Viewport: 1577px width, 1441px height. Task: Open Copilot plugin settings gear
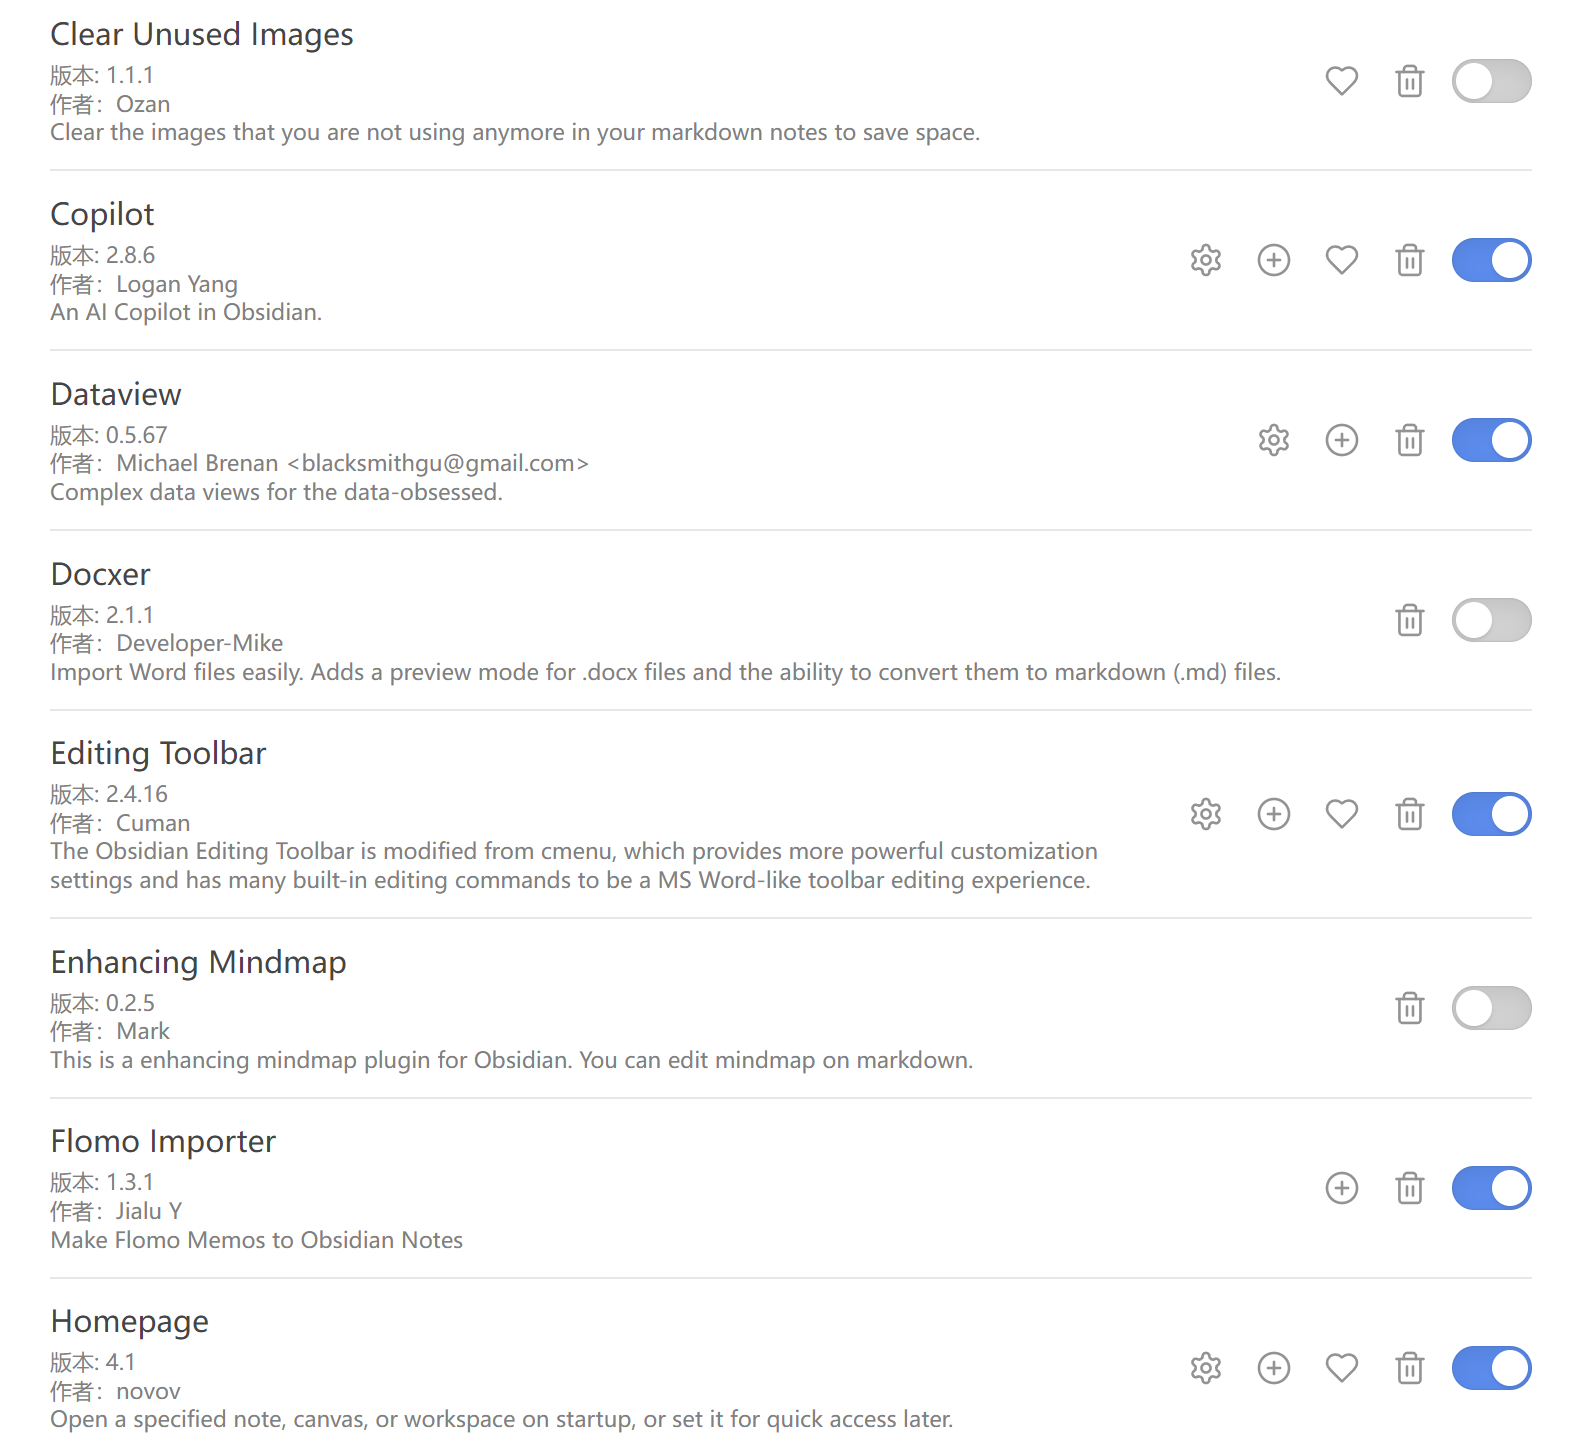pyautogui.click(x=1206, y=260)
